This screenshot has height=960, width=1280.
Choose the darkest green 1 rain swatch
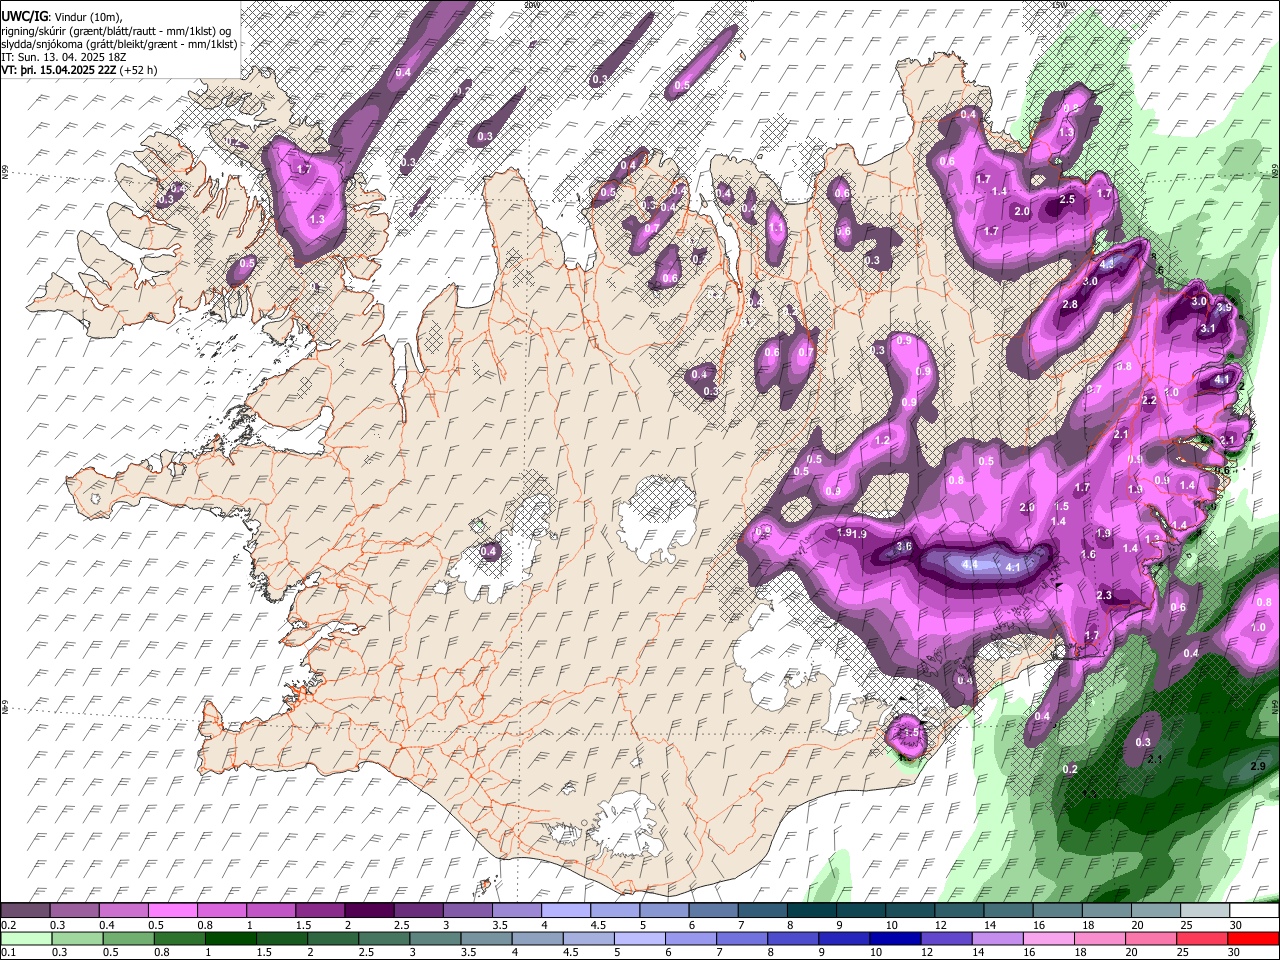[x=230, y=938]
